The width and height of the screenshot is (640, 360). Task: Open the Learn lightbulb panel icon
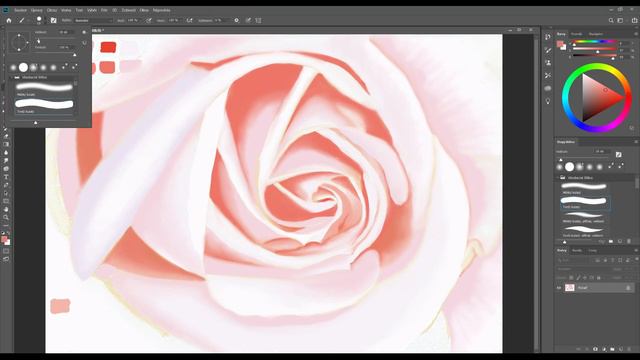(548, 101)
